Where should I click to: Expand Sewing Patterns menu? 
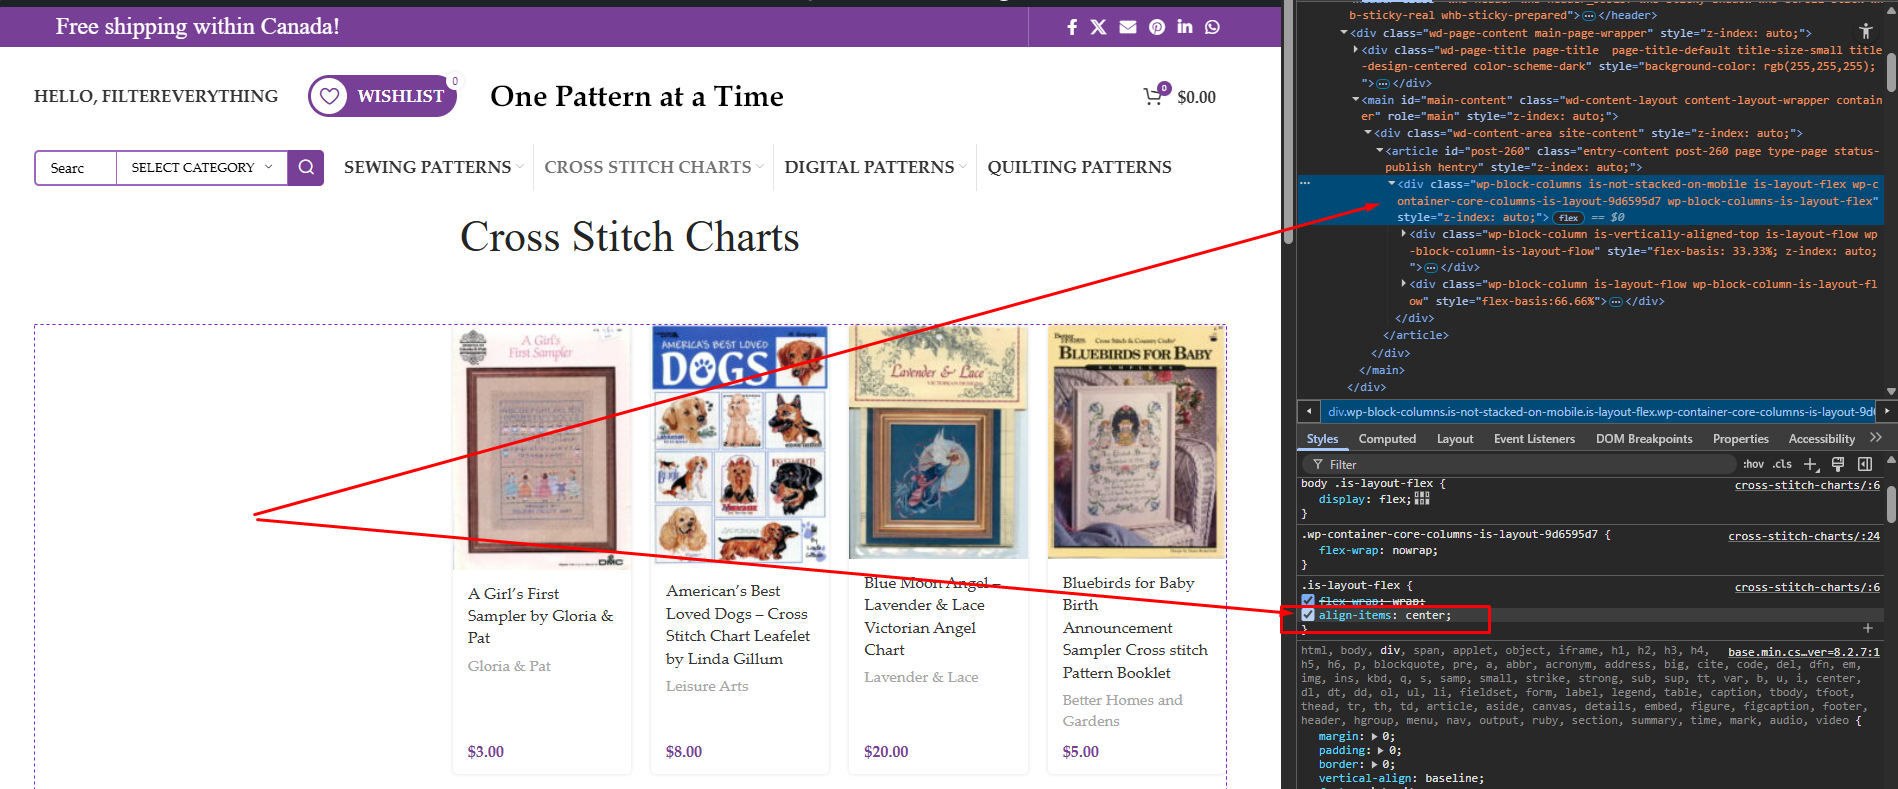[433, 167]
